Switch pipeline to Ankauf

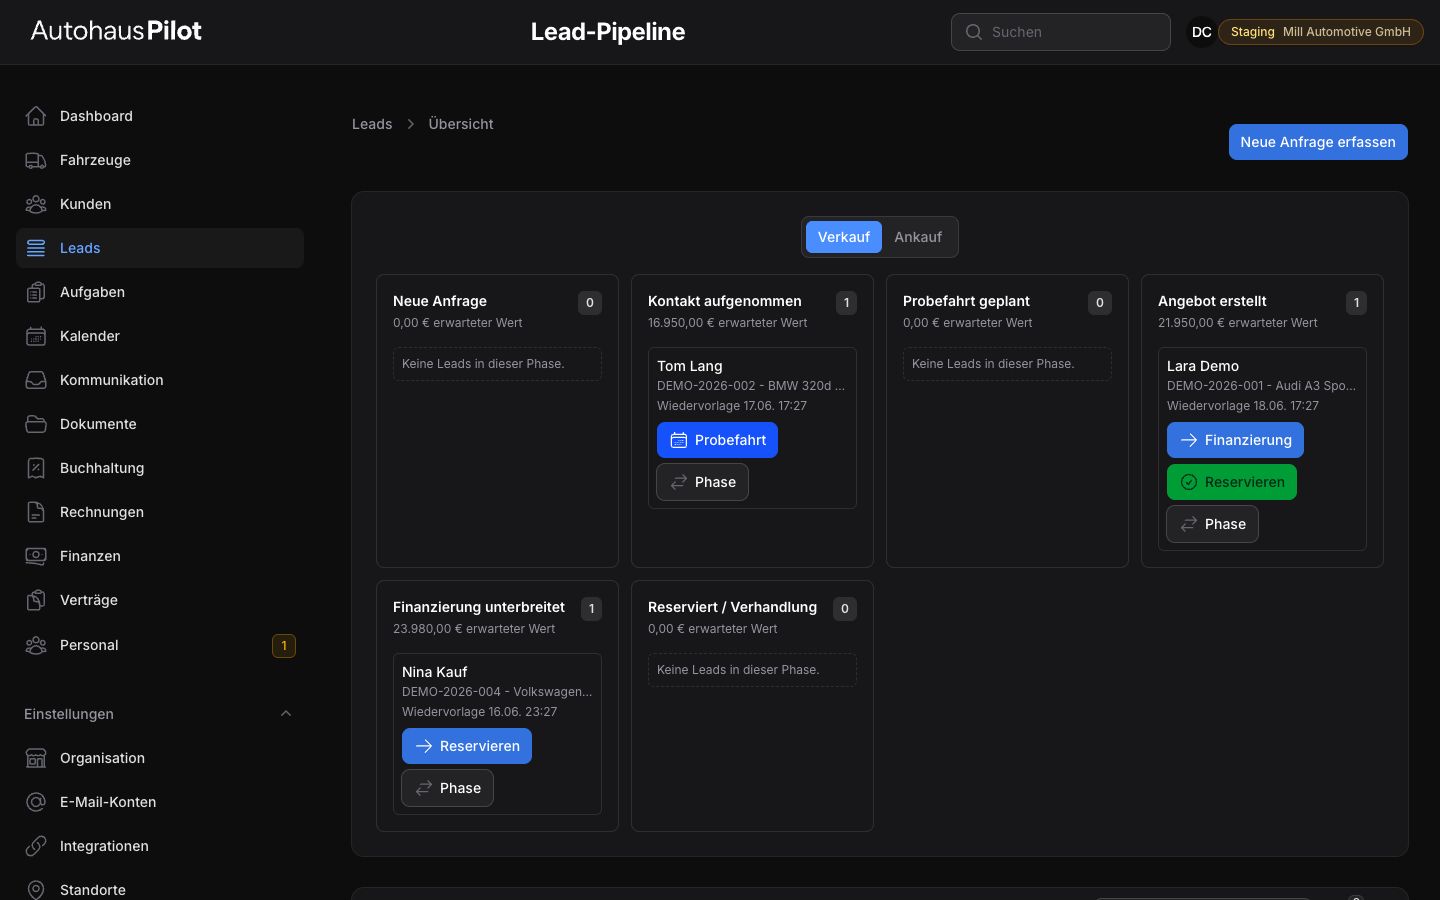click(918, 237)
